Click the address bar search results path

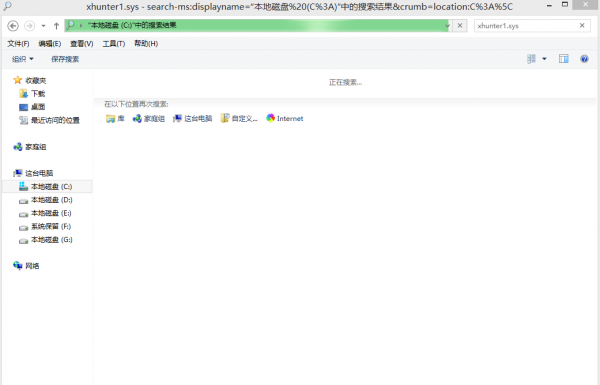132,25
